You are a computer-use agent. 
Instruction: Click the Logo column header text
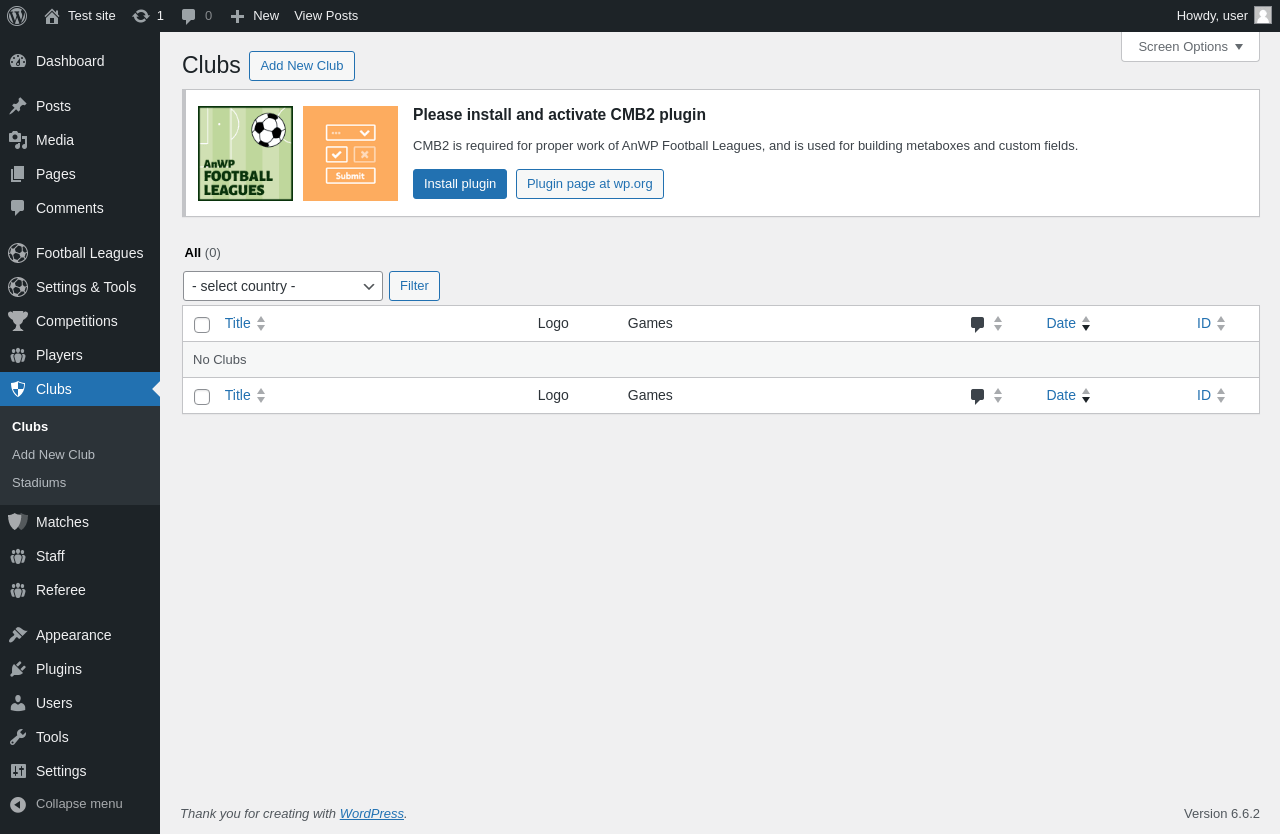pyautogui.click(x=553, y=323)
